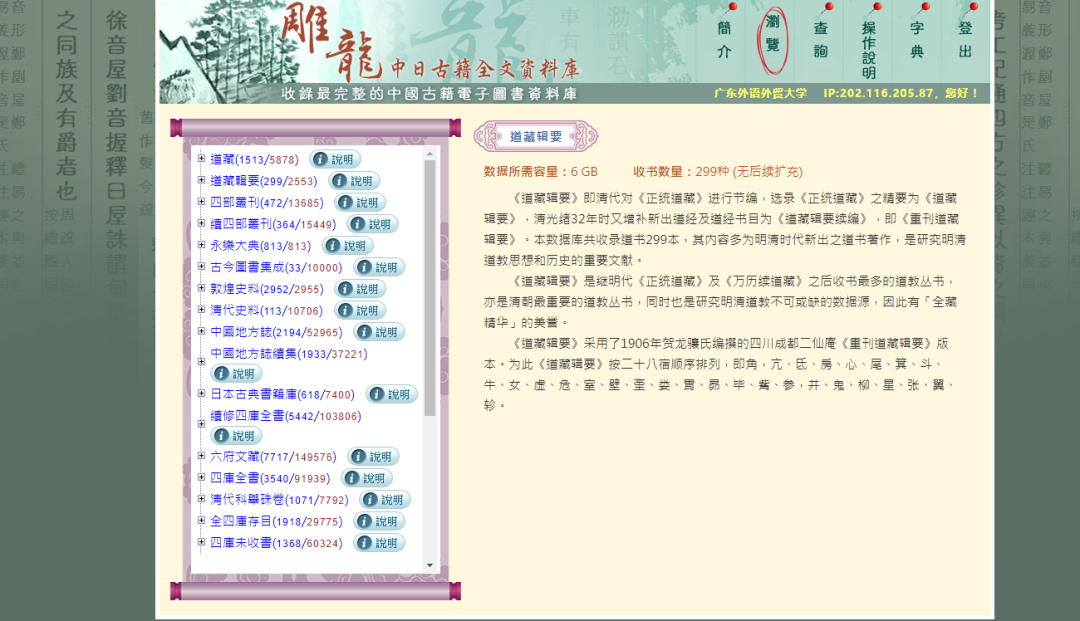Image resolution: width=1080 pixels, height=621 pixels.
Task: Open the 簡介 introduction page
Action: (724, 40)
